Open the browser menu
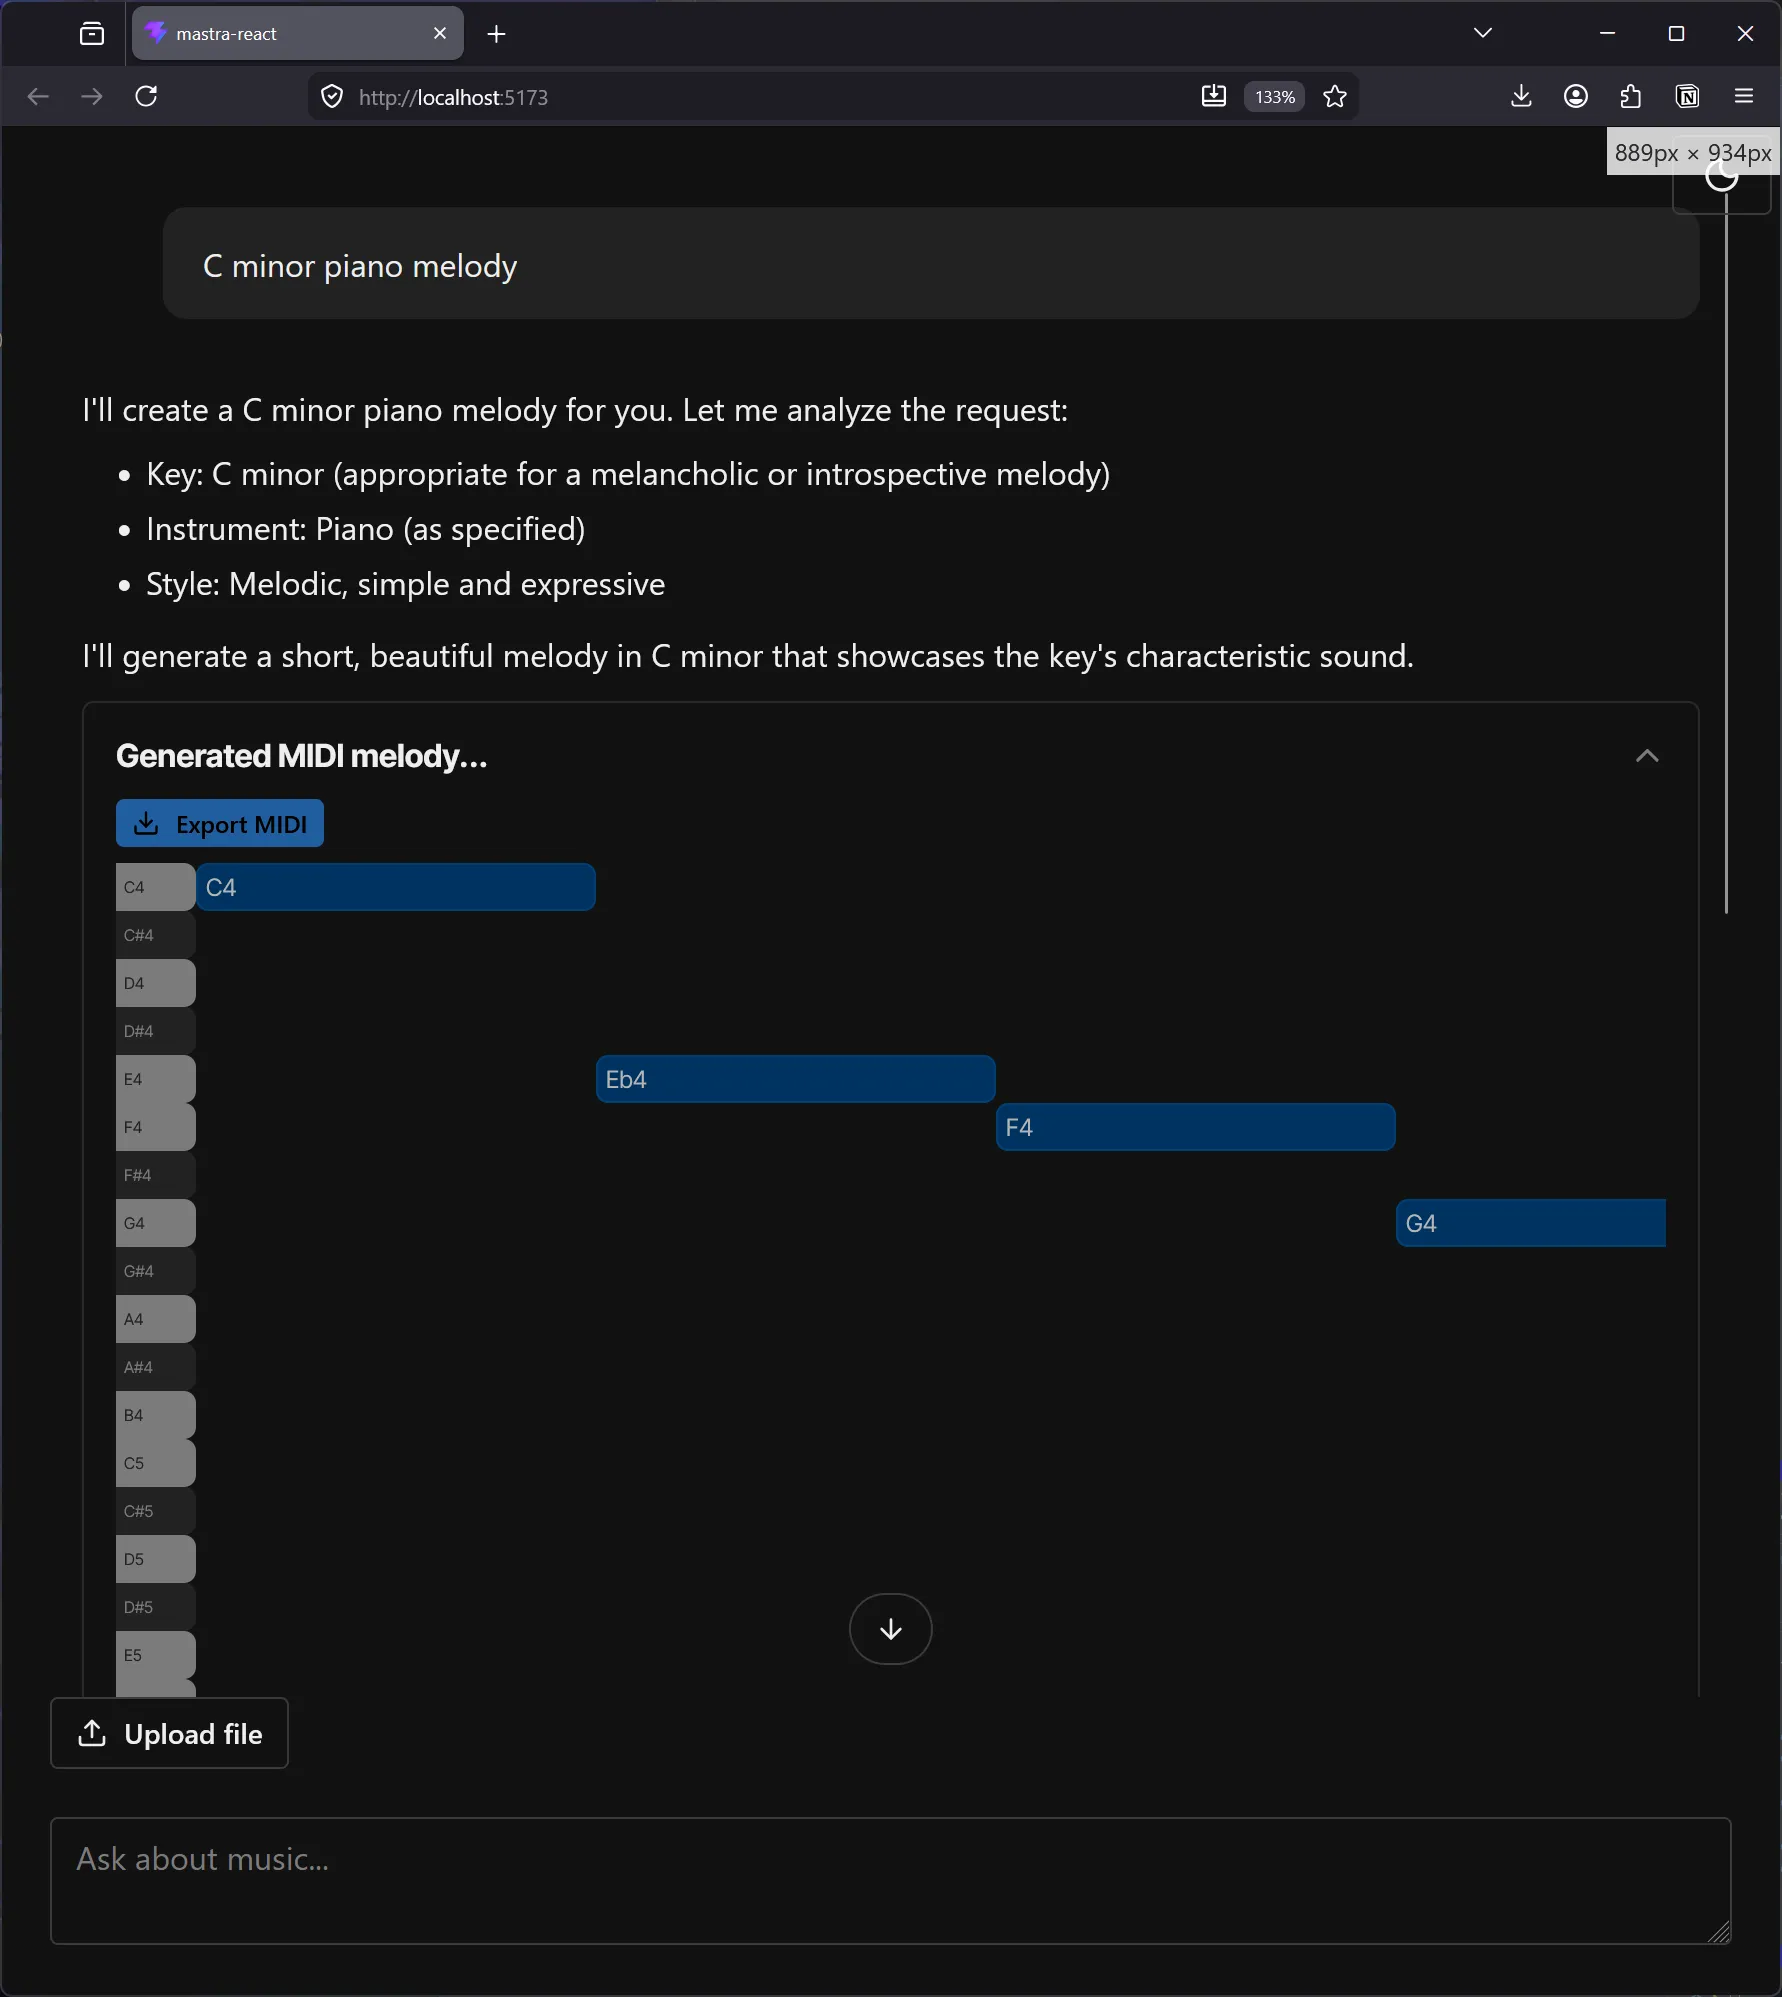This screenshot has height=1997, width=1782. (1745, 96)
